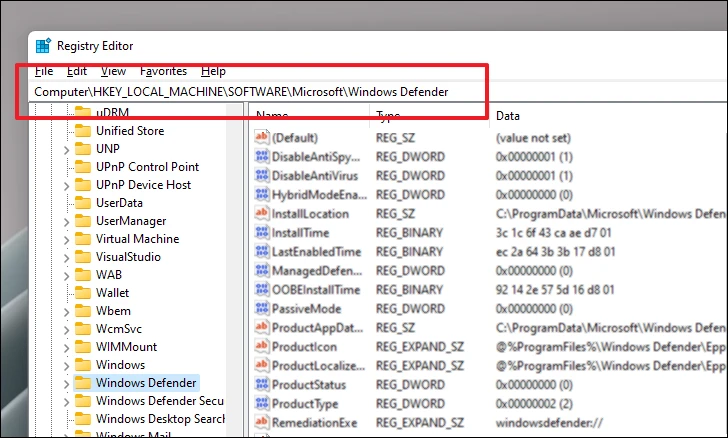This screenshot has height=438, width=728.
Task: Click data '3c 1c 6f 43 ca ae d7 01'
Action: pos(553,233)
